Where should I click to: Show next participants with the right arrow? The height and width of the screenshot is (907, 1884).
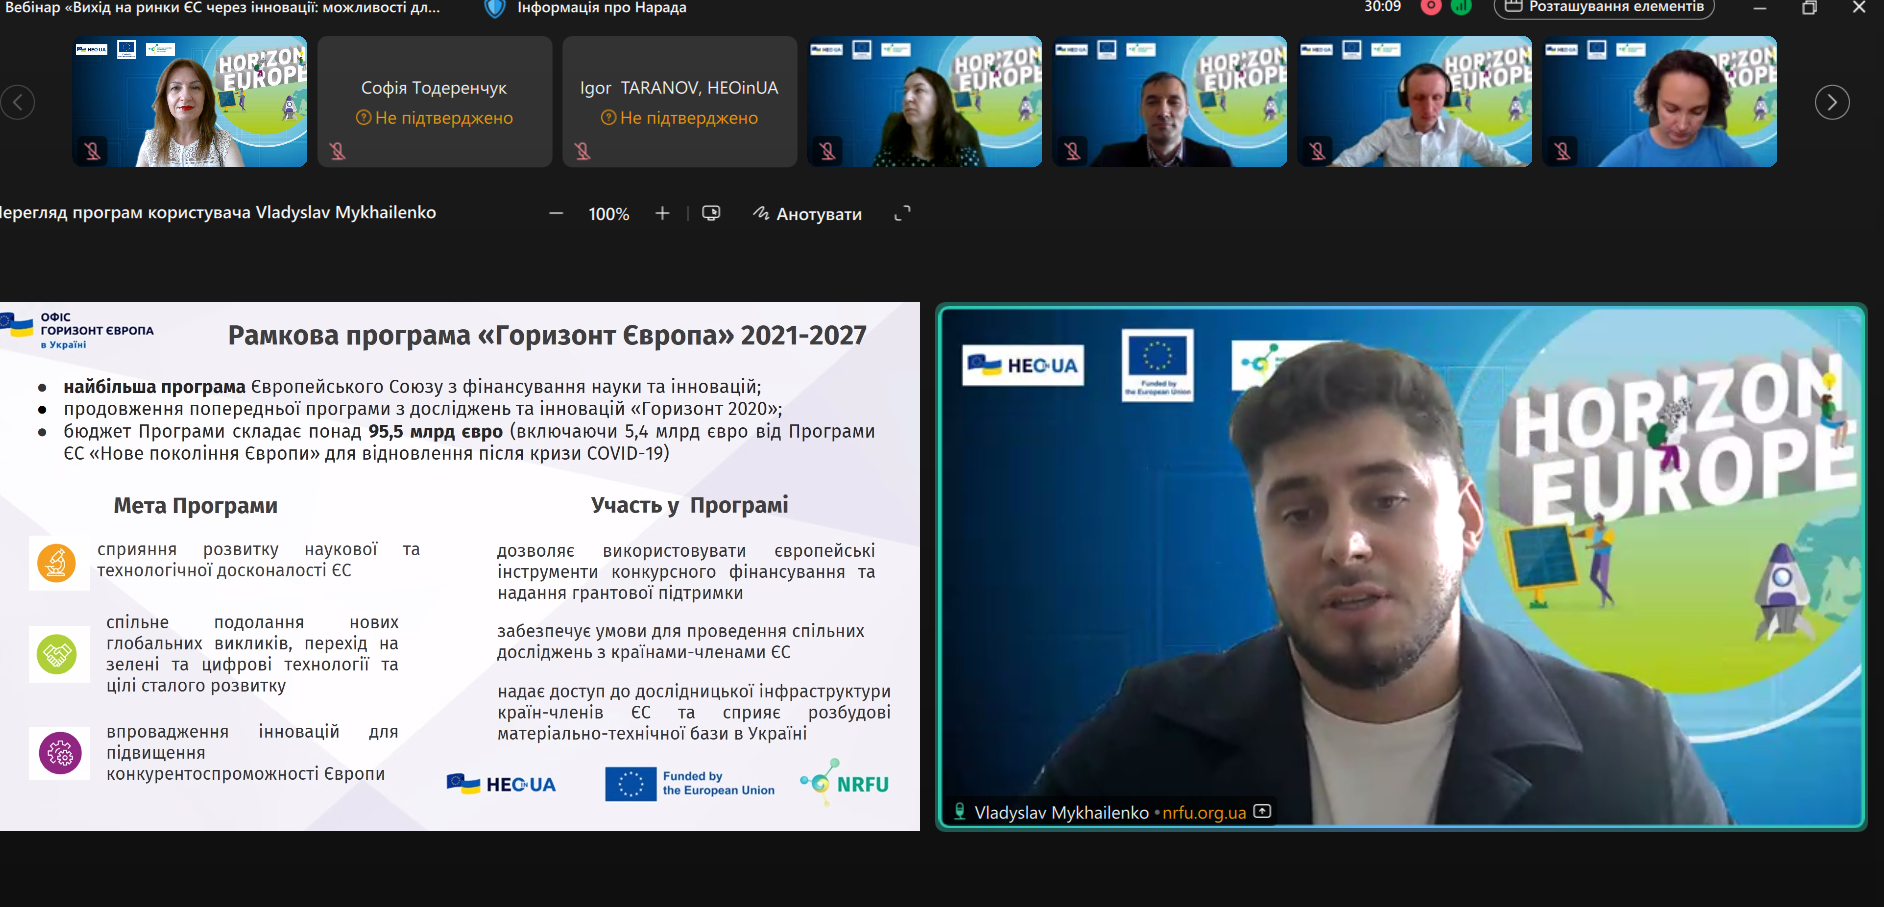pos(1832,102)
